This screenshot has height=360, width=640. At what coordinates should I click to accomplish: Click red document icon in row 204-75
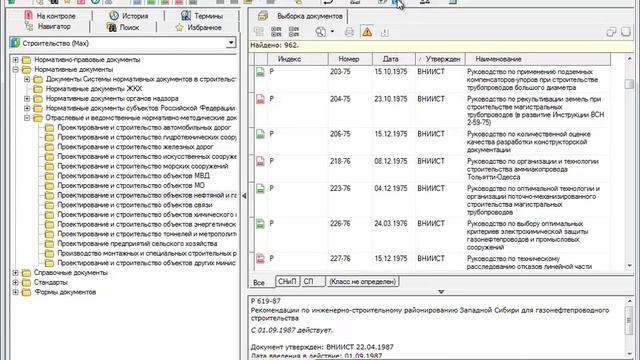(260, 99)
